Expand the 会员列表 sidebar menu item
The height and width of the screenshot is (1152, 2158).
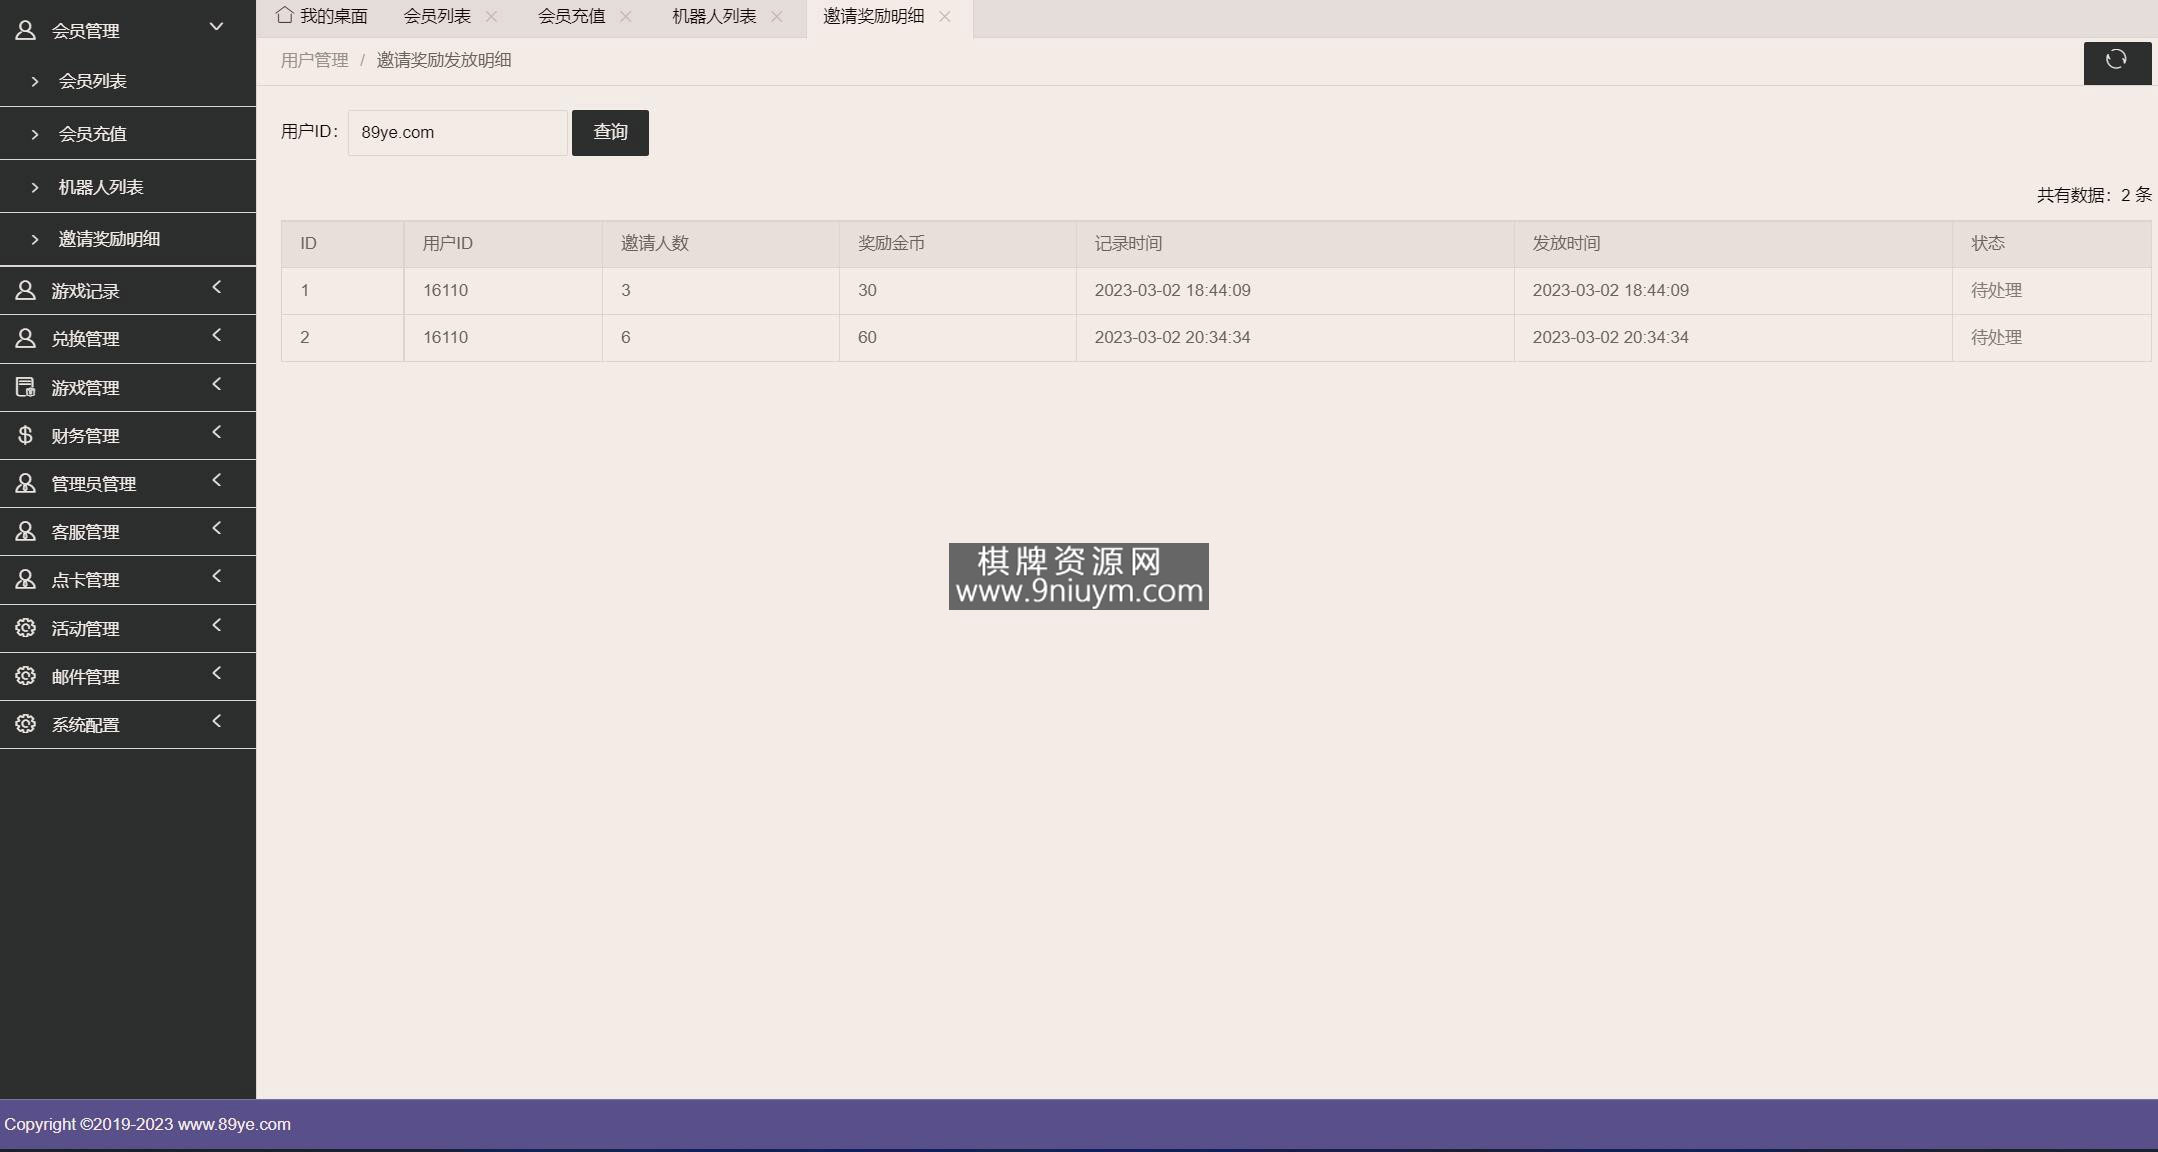point(128,80)
